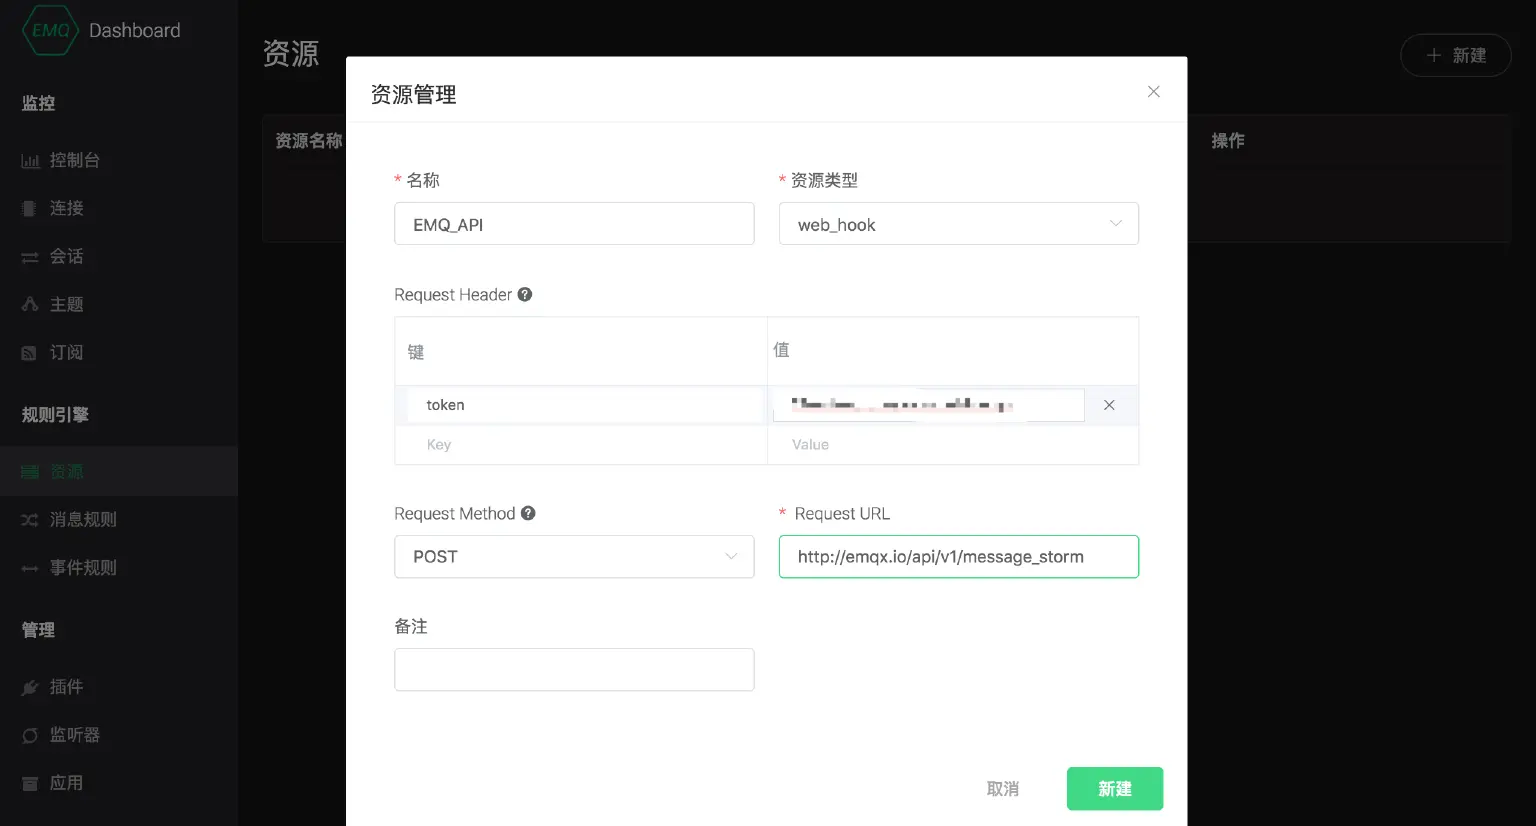Expand the Request Method POST dropdown
Image resolution: width=1536 pixels, height=826 pixels.
574,557
